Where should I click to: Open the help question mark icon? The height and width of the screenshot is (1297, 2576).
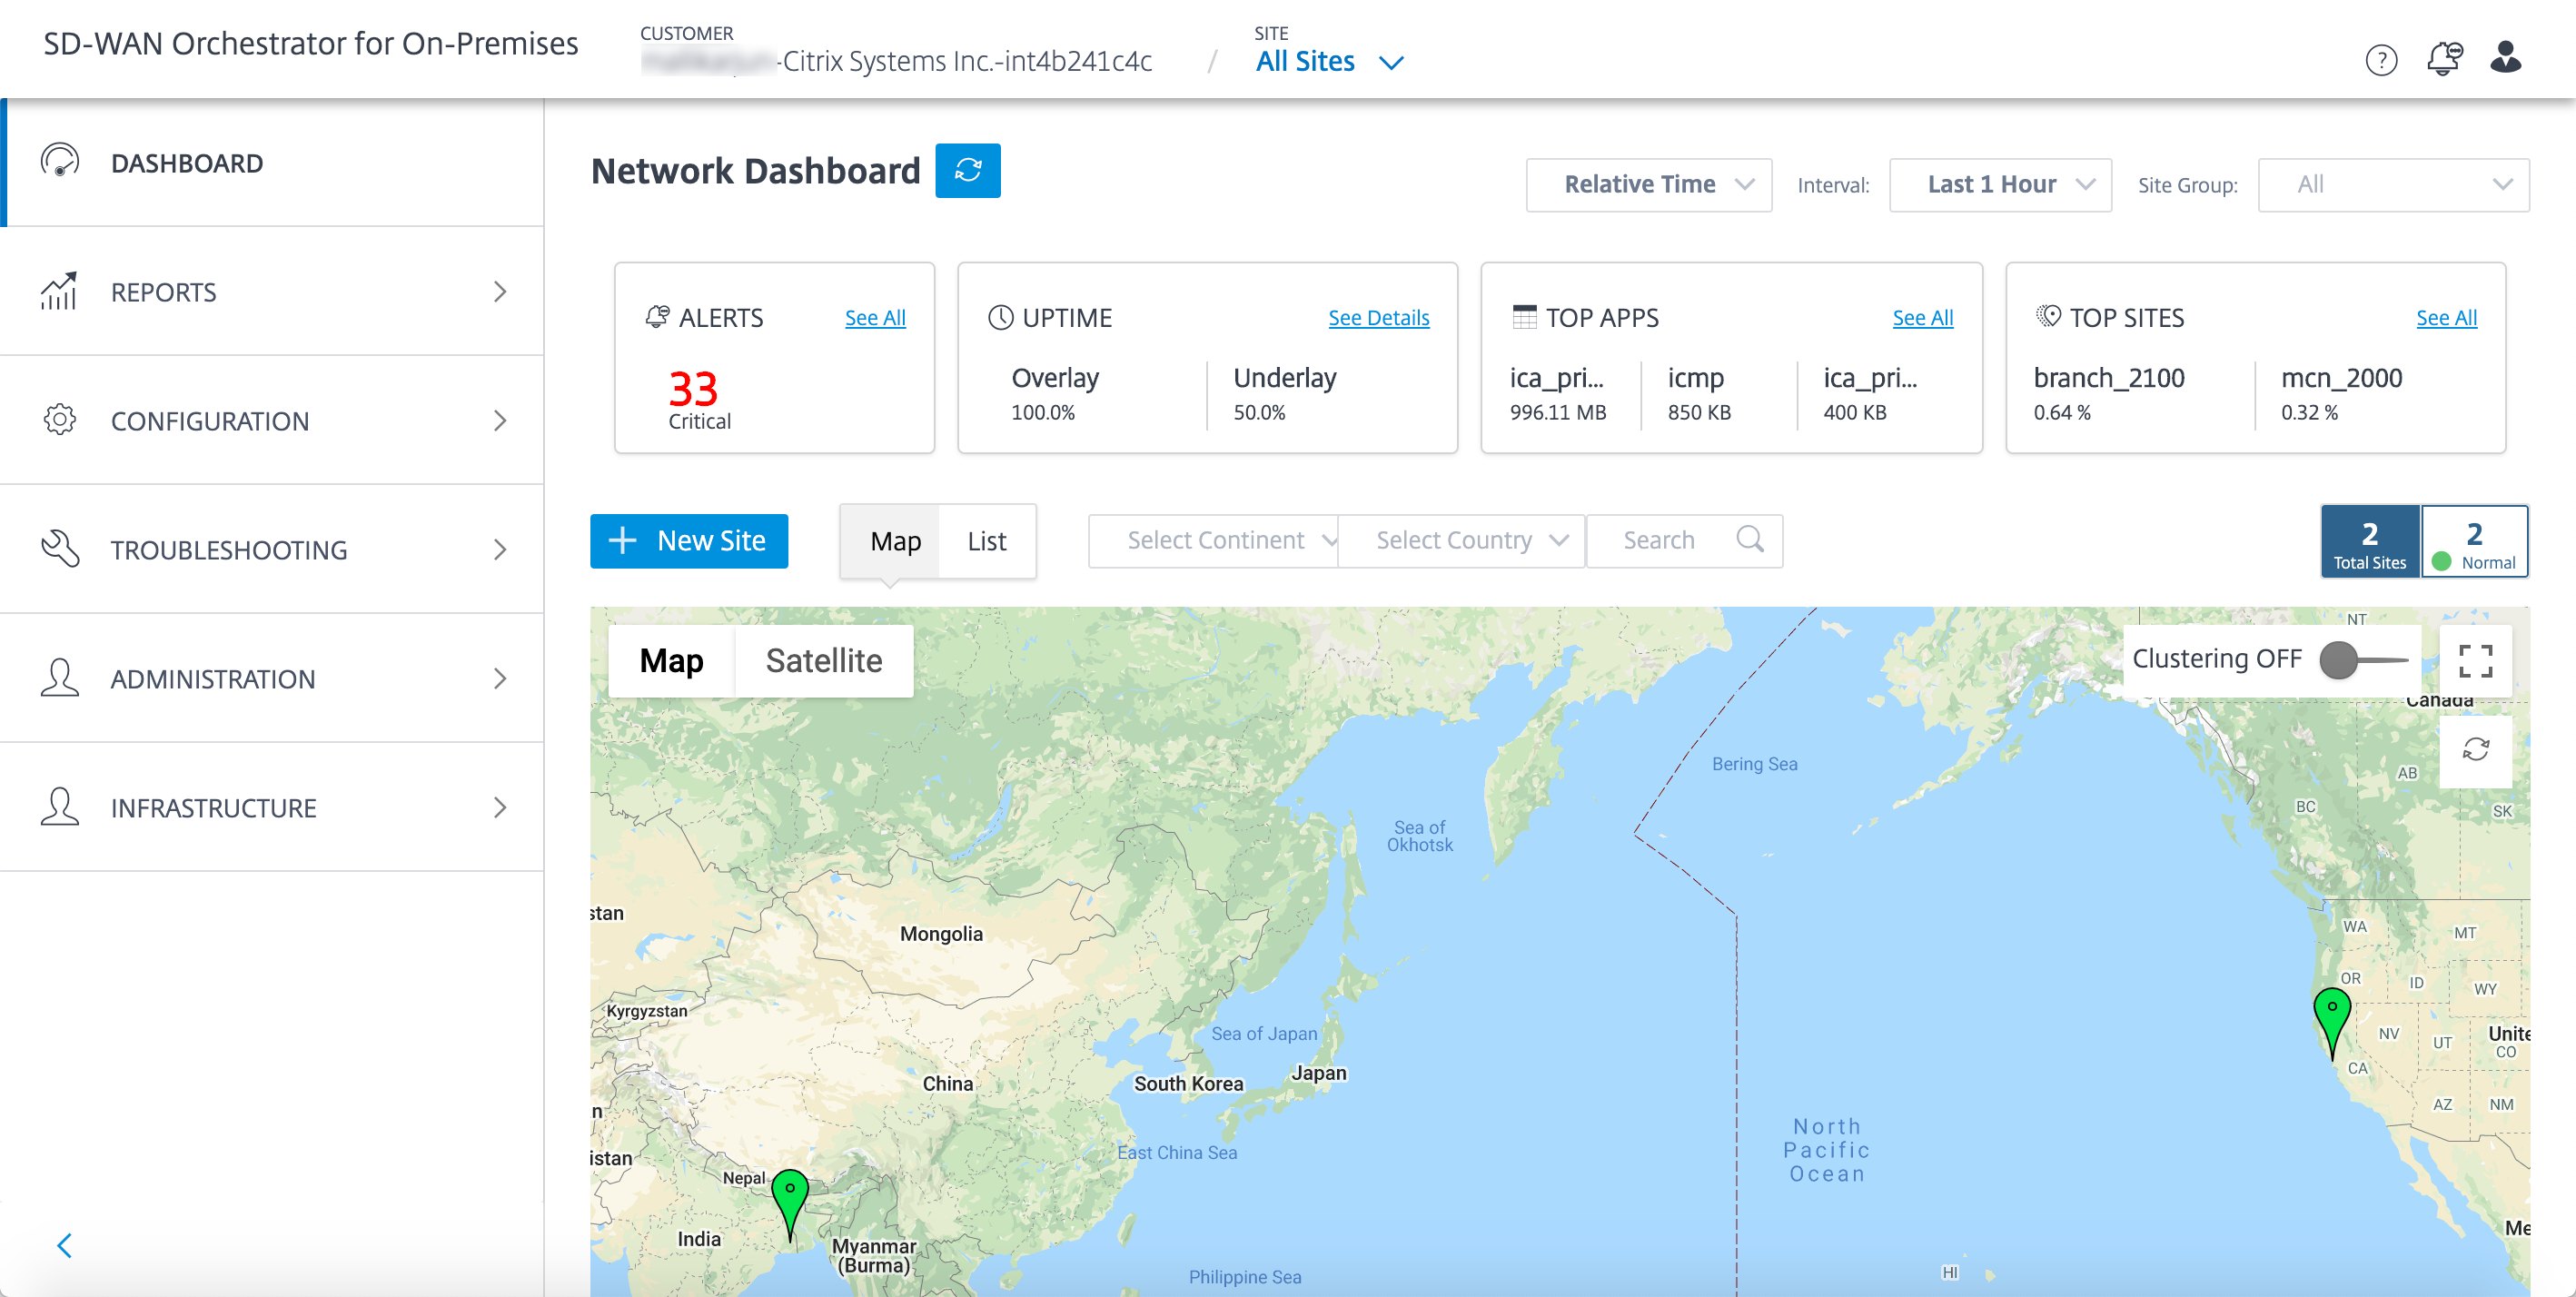click(x=2381, y=61)
